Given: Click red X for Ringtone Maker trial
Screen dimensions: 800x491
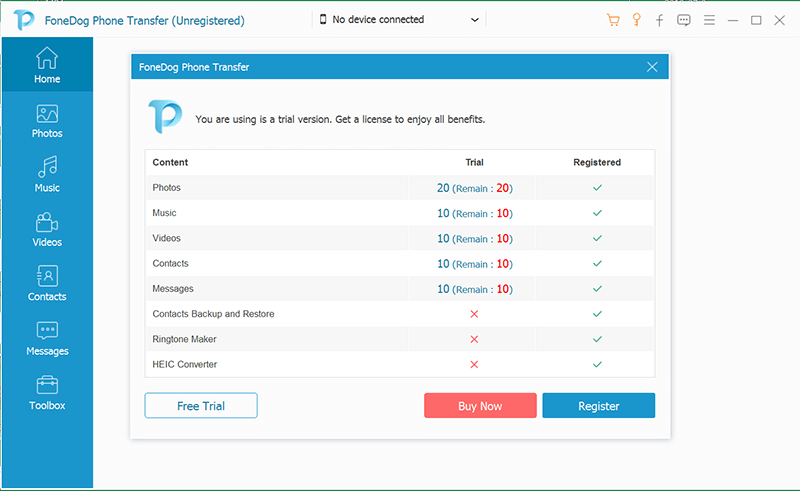Looking at the screenshot, I should click(x=474, y=339).
